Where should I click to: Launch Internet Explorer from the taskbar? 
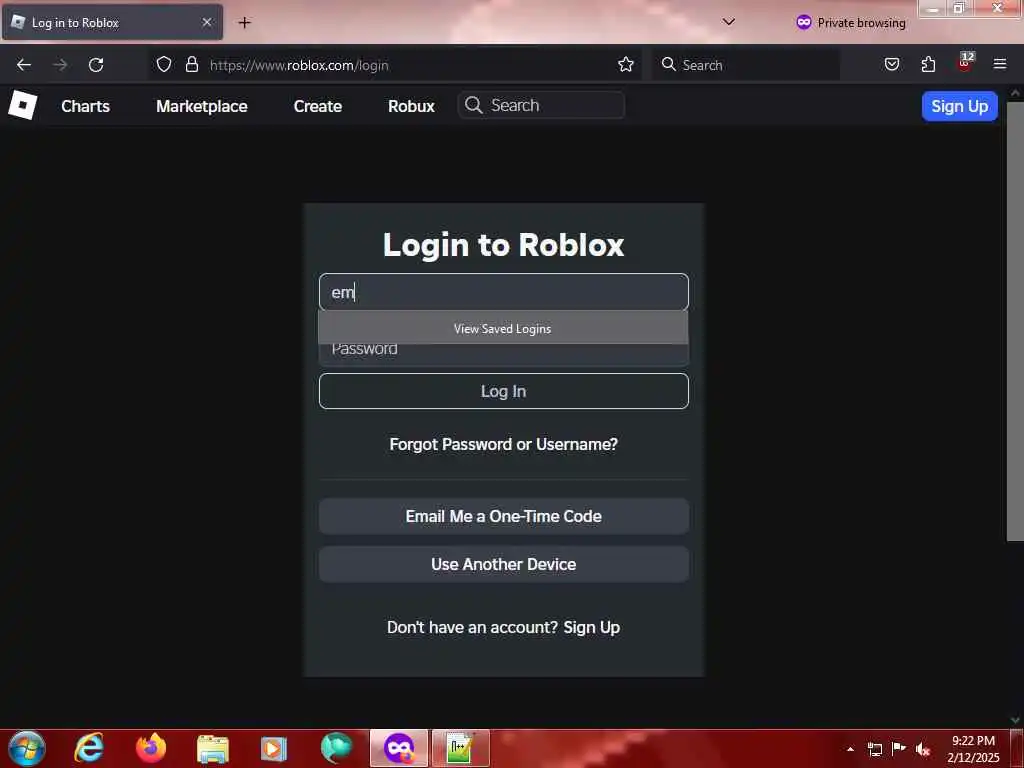pyautogui.click(x=89, y=748)
